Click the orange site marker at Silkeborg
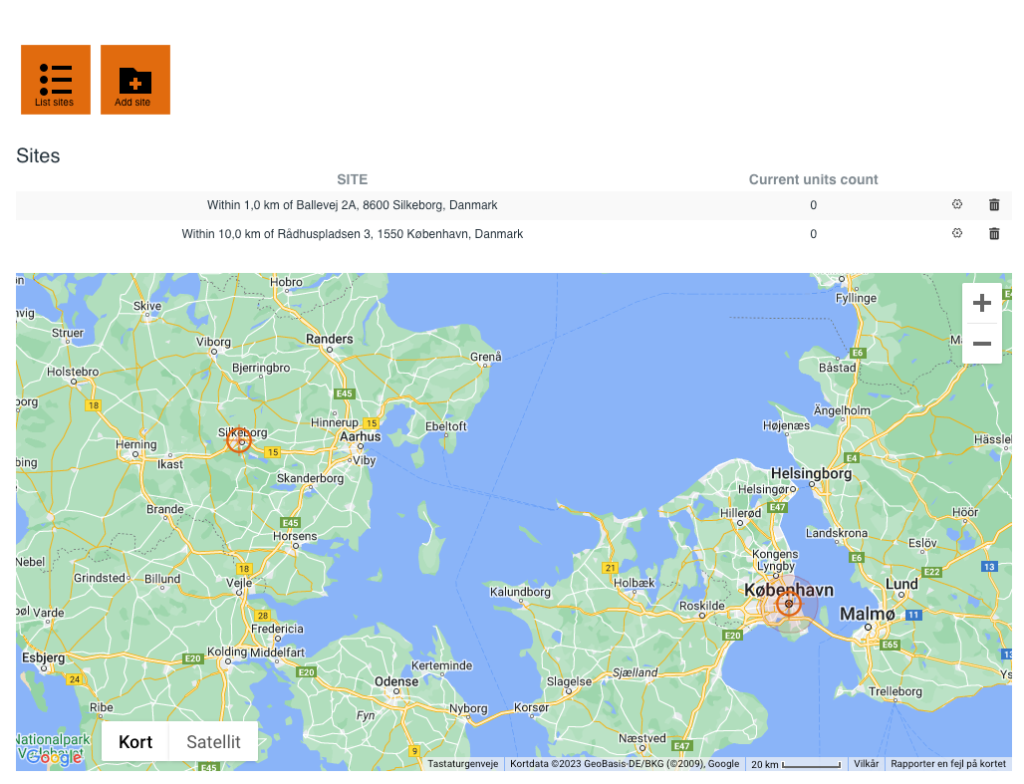The width and height of the screenshot is (1024, 784). [x=238, y=439]
